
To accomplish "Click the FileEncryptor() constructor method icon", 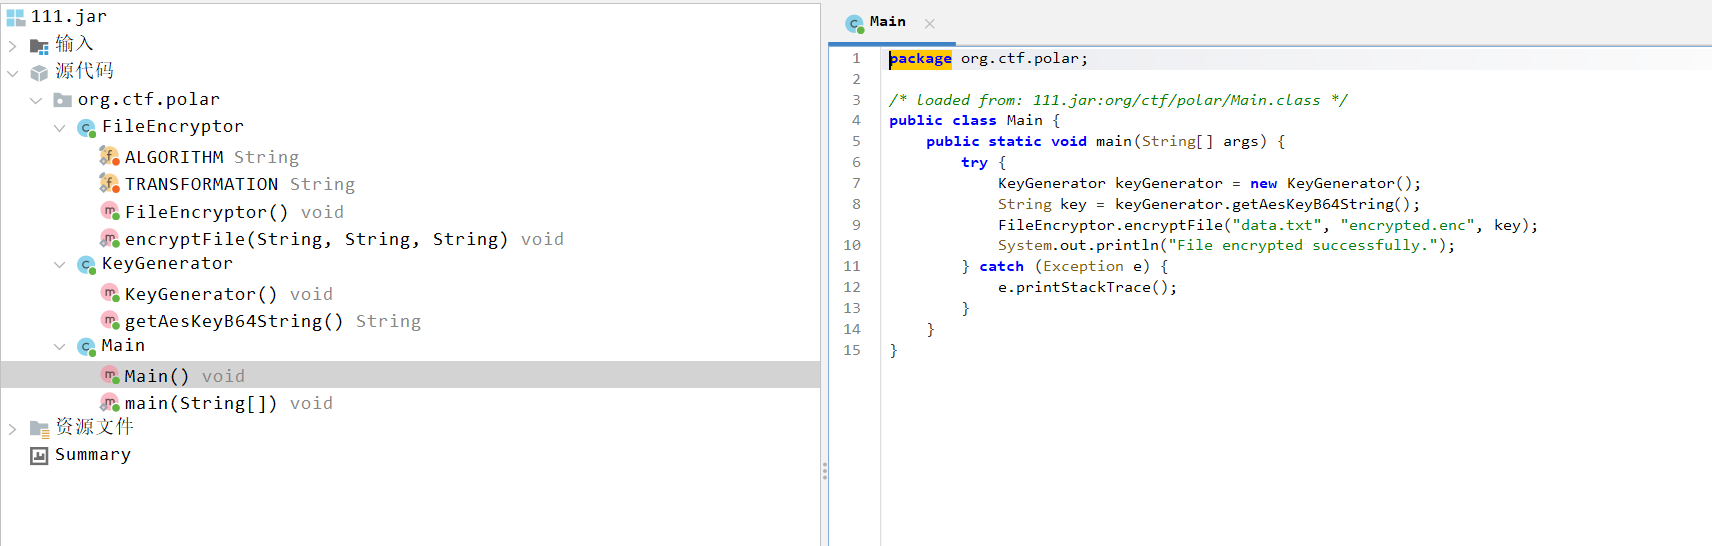I will coord(110,211).
